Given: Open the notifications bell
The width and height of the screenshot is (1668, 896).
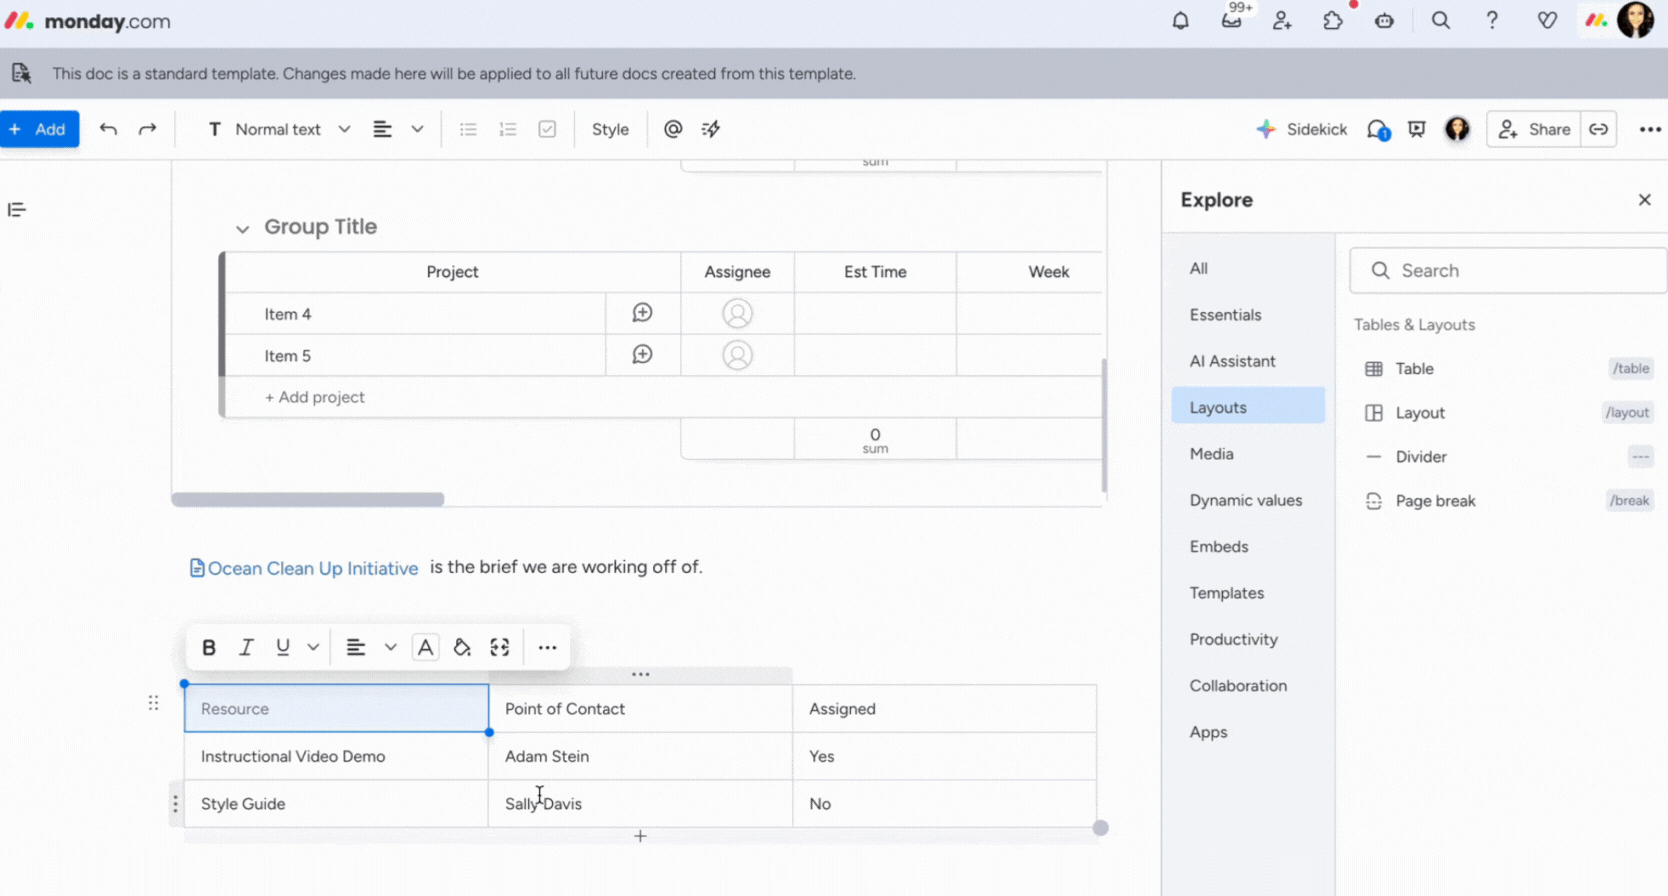Looking at the screenshot, I should point(1181,21).
